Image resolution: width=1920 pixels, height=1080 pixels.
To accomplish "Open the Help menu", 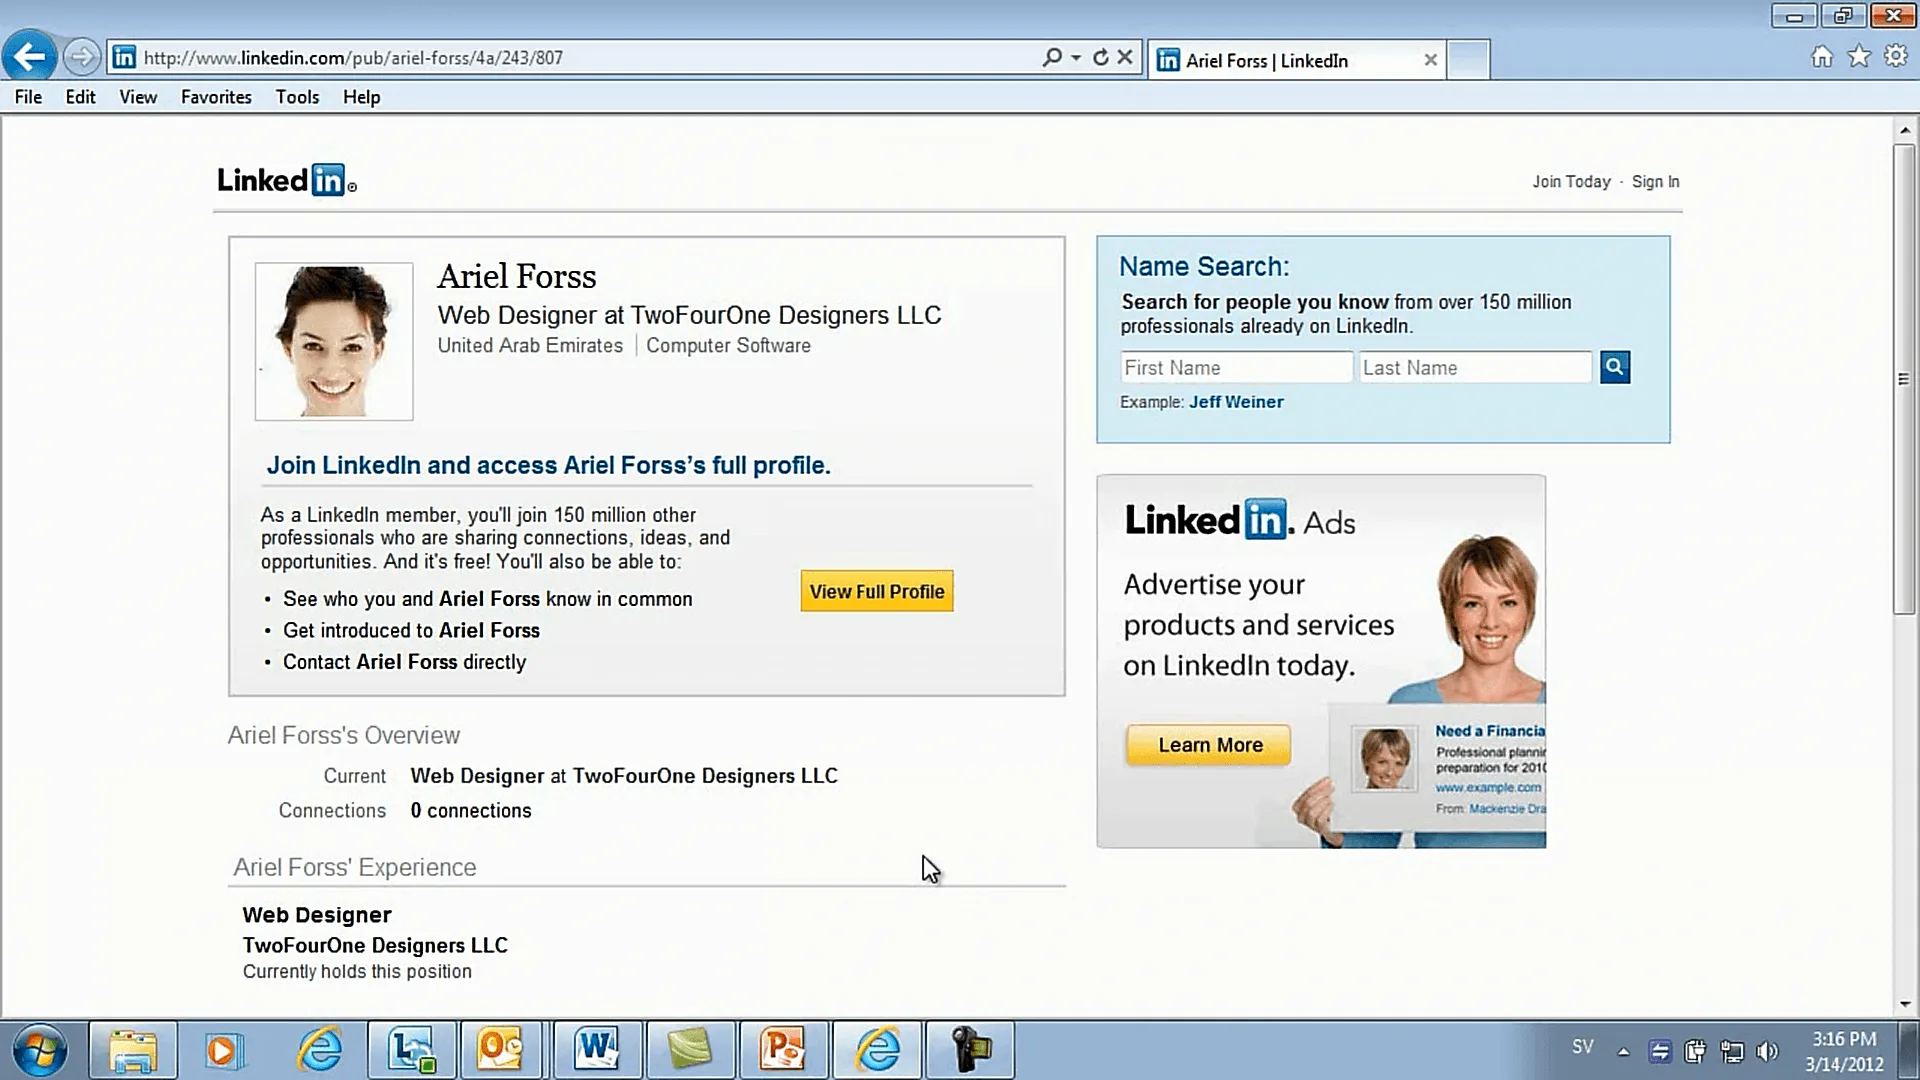I will [361, 97].
